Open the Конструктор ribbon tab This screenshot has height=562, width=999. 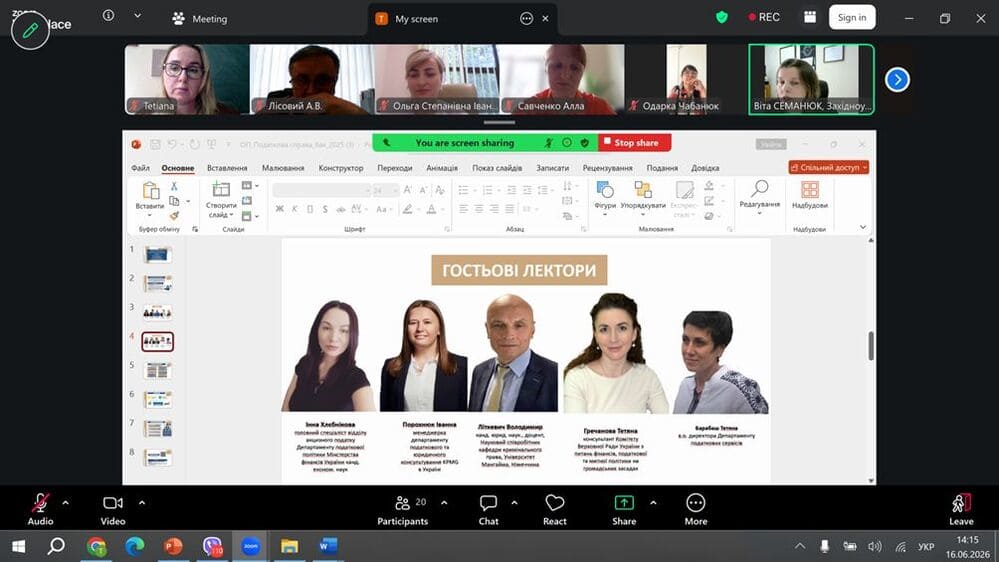click(341, 168)
